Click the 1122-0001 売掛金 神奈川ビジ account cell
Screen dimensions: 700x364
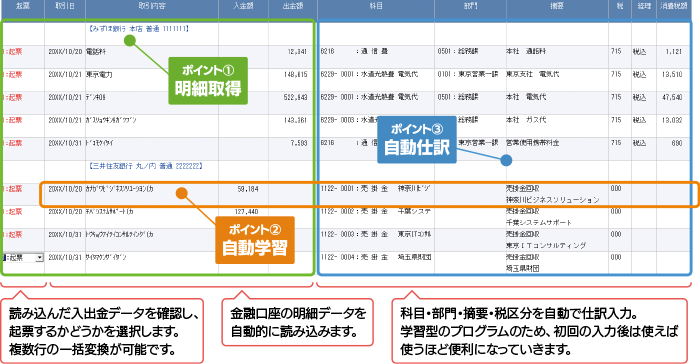pyautogui.click(x=375, y=189)
